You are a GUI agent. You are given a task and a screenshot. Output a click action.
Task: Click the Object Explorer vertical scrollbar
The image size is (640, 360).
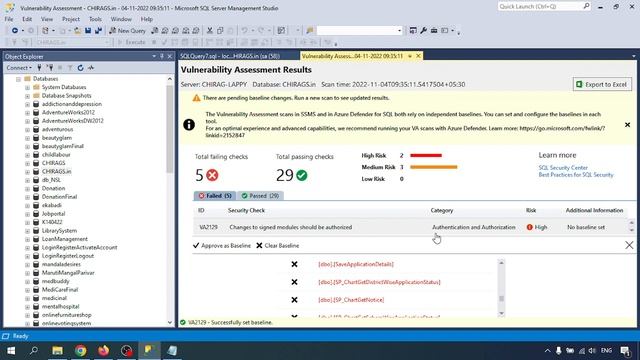(170, 201)
